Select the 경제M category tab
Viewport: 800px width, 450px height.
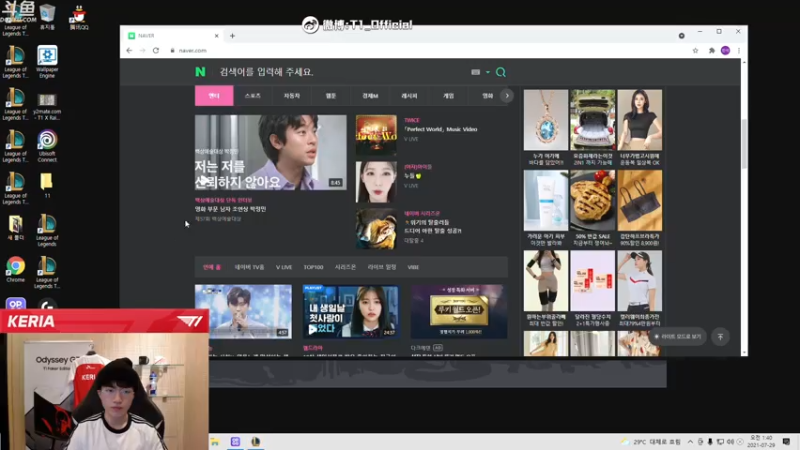click(x=370, y=95)
